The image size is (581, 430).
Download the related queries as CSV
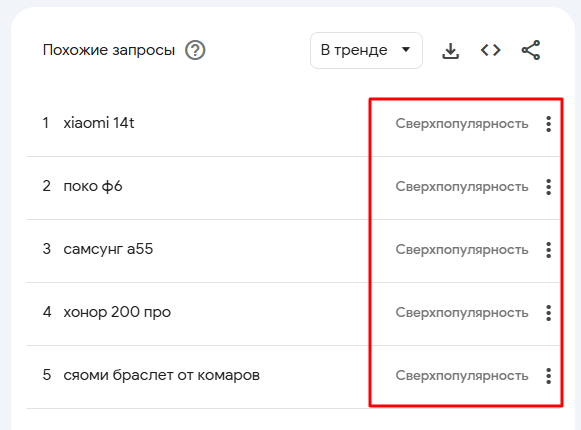(x=450, y=50)
